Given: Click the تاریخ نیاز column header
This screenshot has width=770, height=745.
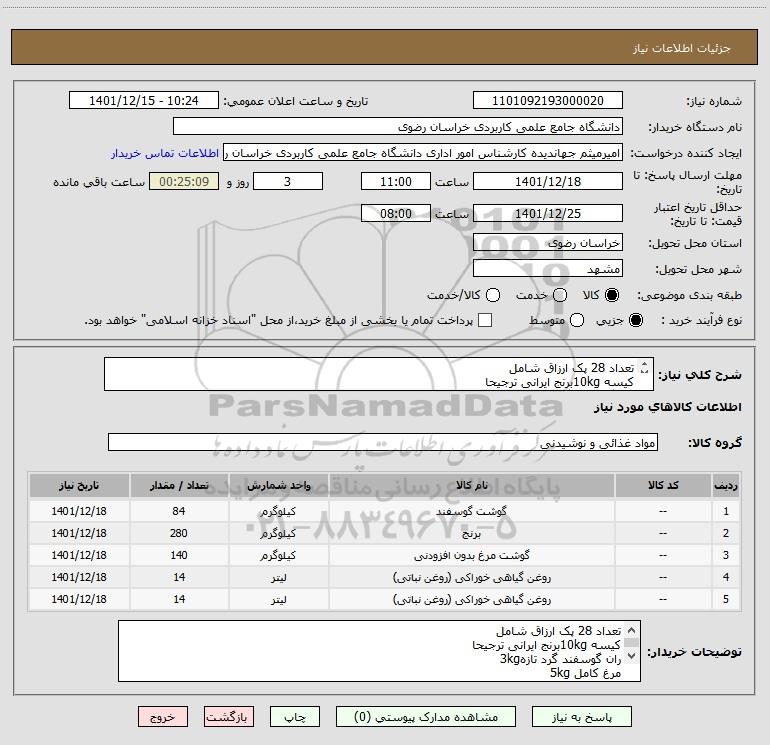Looking at the screenshot, I should (79, 486).
